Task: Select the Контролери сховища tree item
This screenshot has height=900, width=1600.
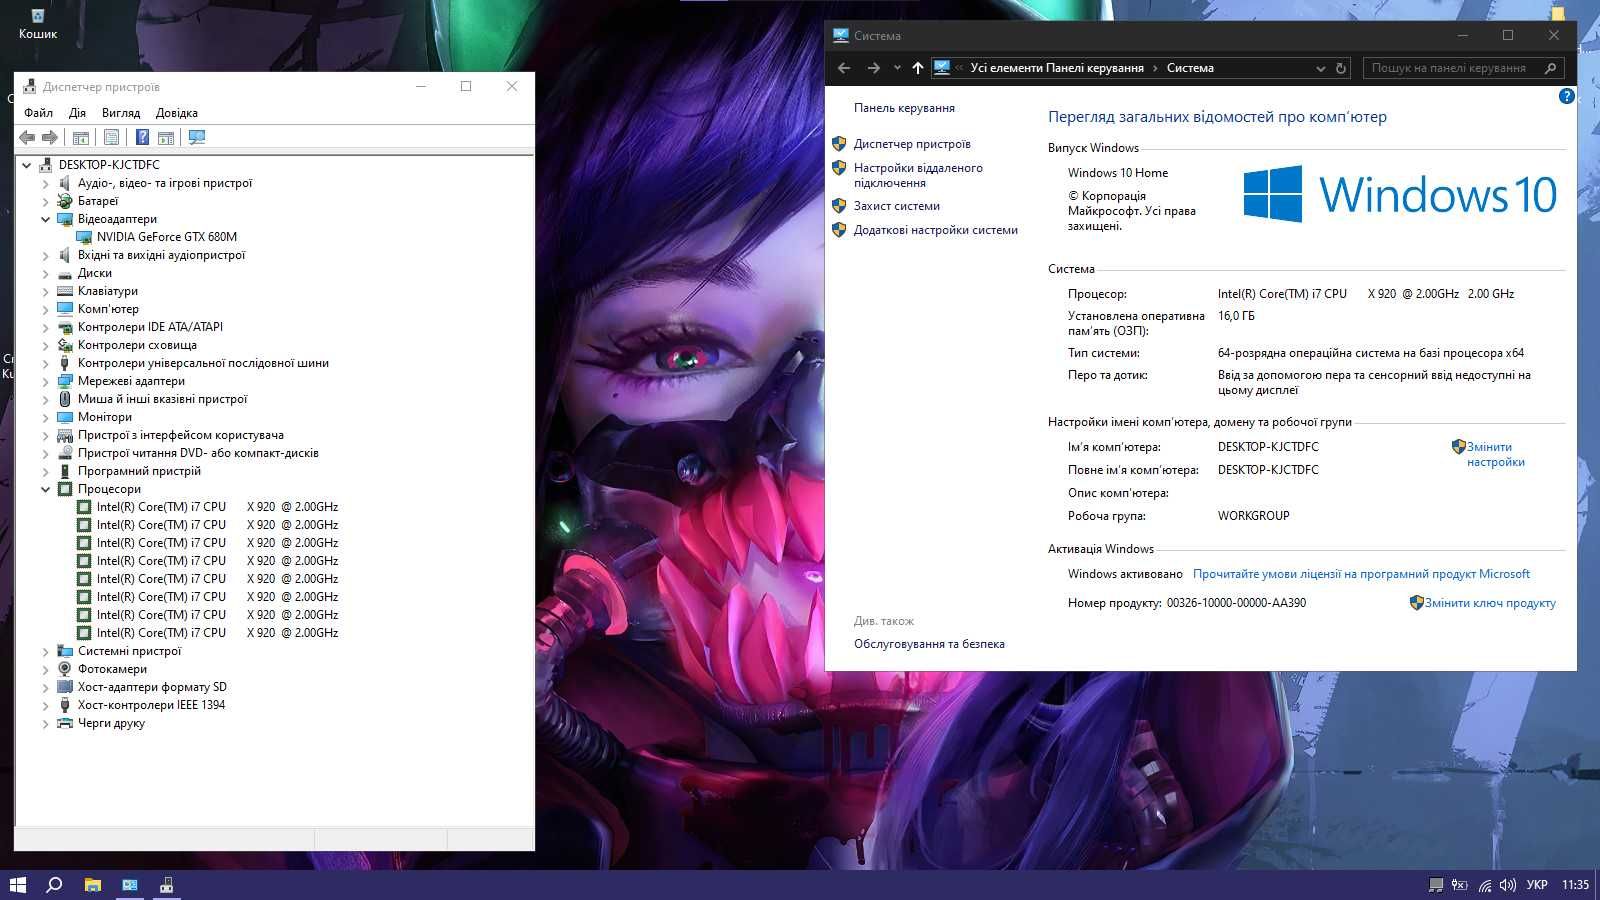Action: coord(137,345)
